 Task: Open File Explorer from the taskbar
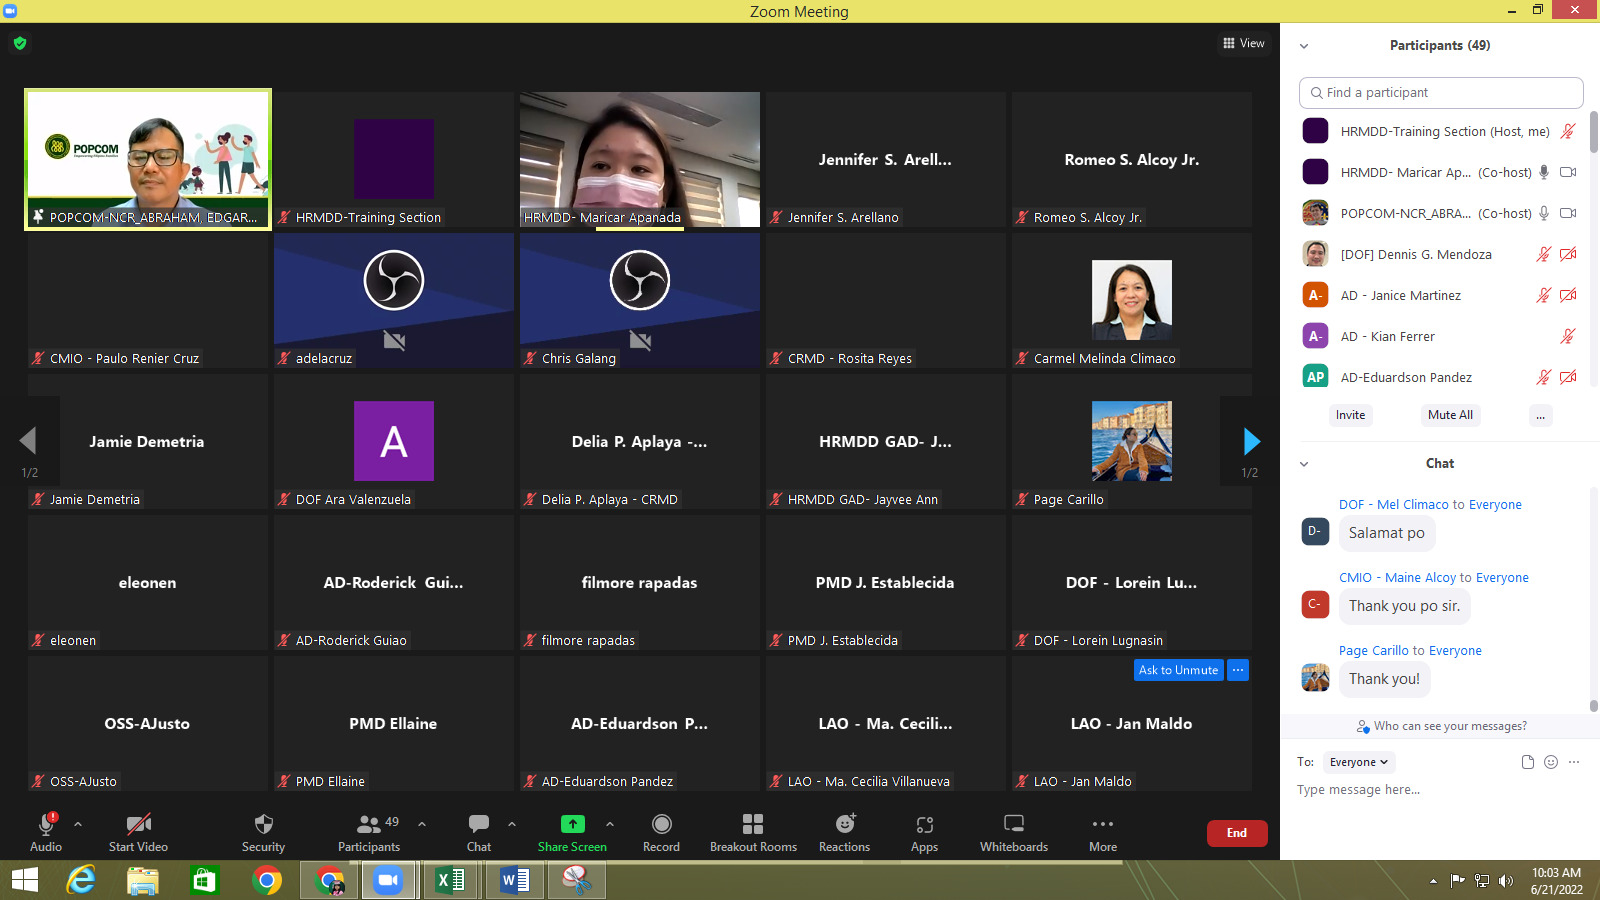(x=143, y=880)
